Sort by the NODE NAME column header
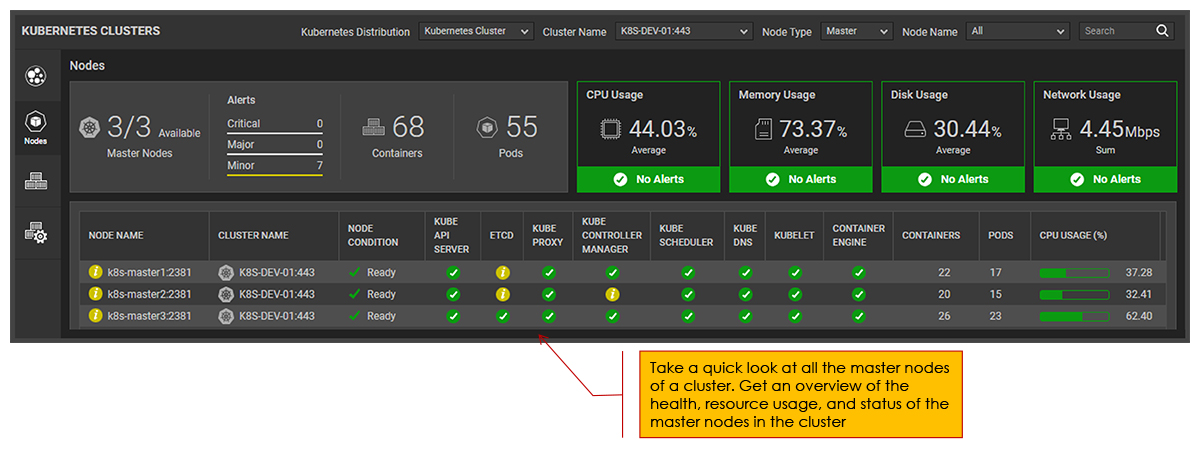1200x449 pixels. pyautogui.click(x=116, y=236)
